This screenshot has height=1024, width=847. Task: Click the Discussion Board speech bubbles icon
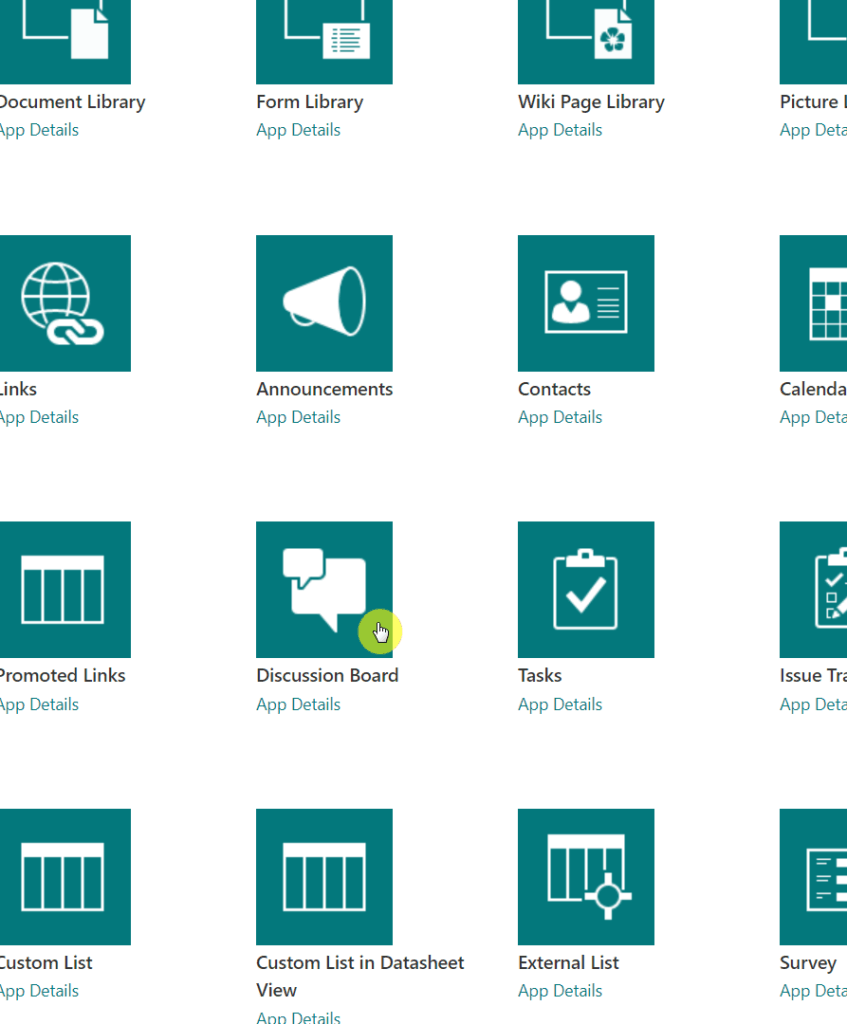click(x=324, y=589)
